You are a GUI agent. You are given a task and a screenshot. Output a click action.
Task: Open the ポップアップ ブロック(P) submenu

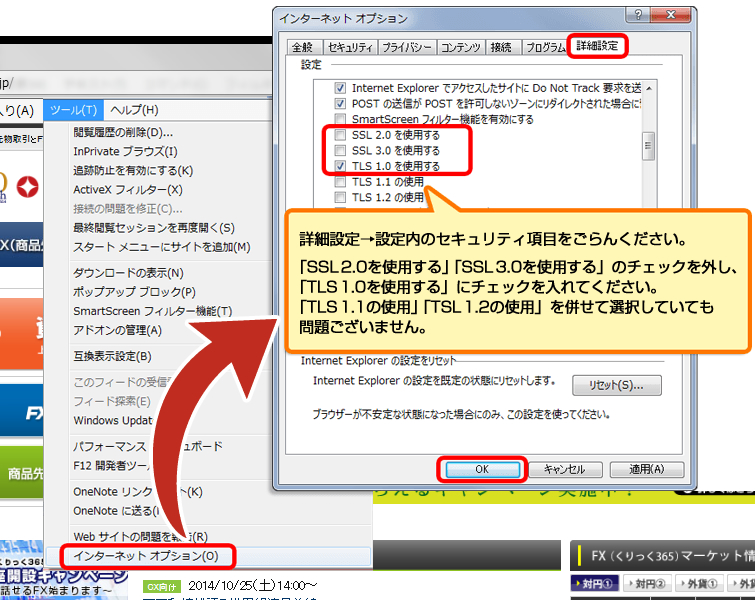[x=134, y=292]
